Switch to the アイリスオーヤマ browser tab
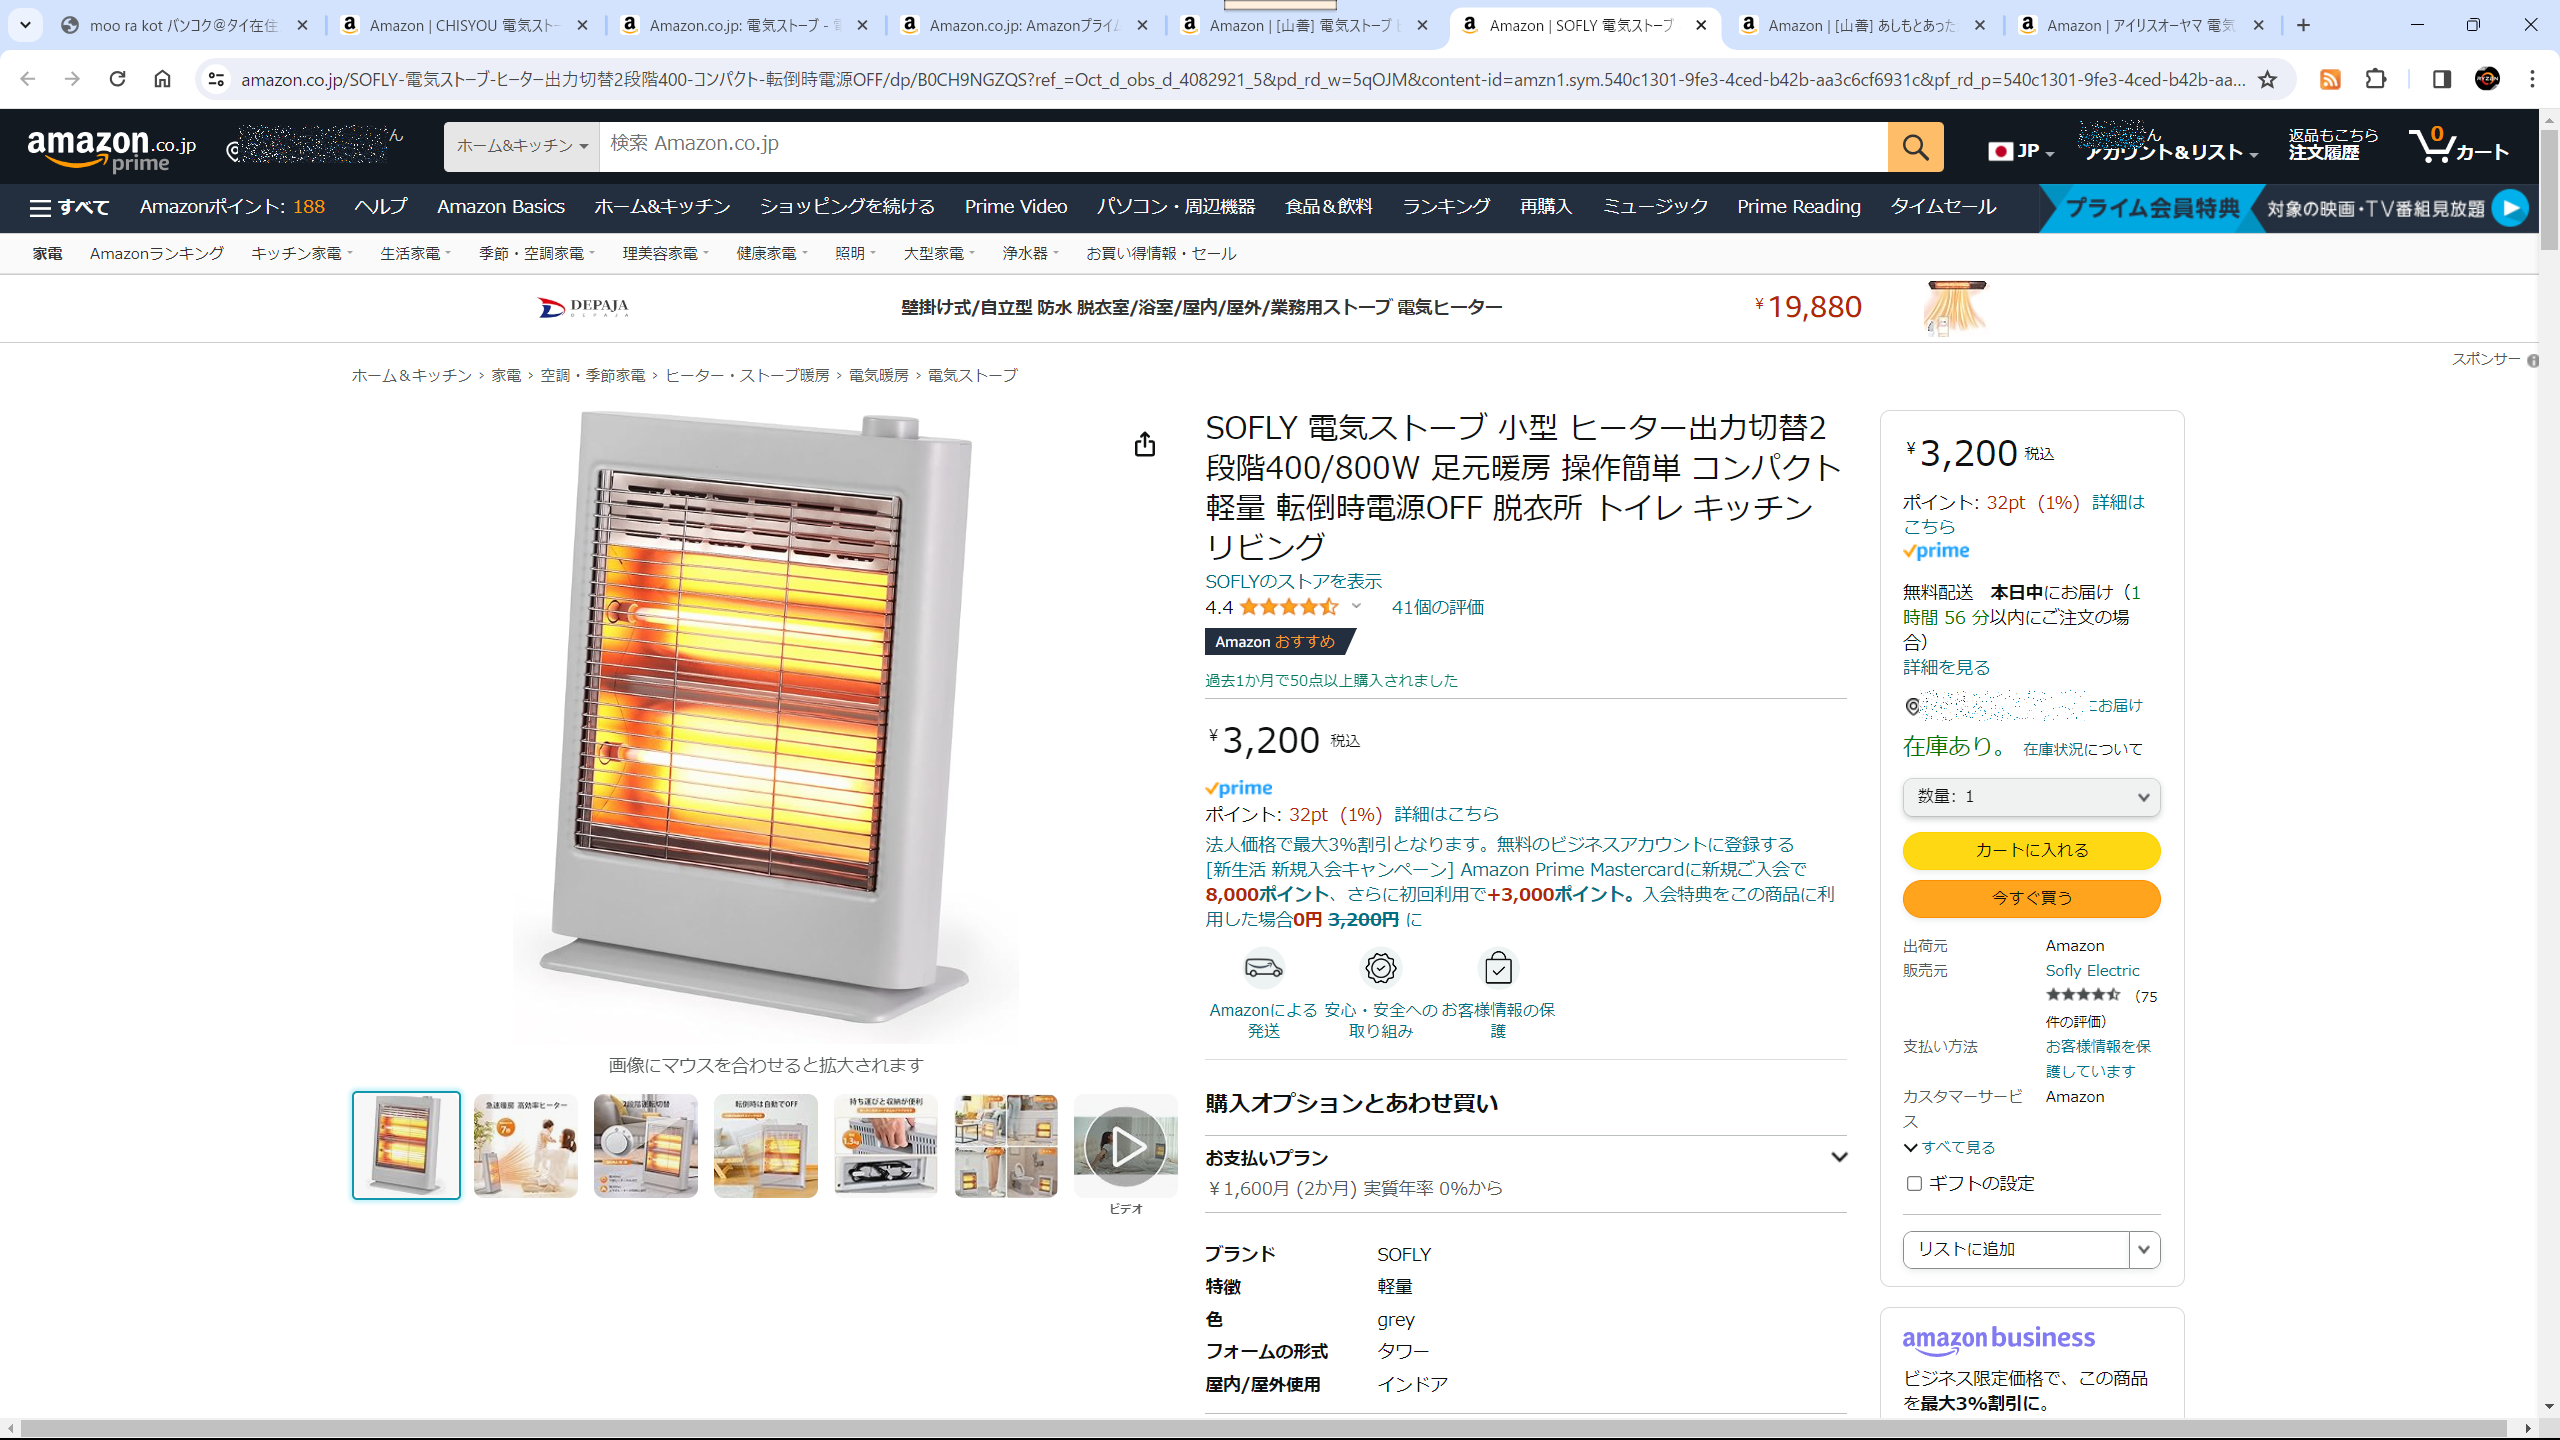 click(x=2140, y=25)
